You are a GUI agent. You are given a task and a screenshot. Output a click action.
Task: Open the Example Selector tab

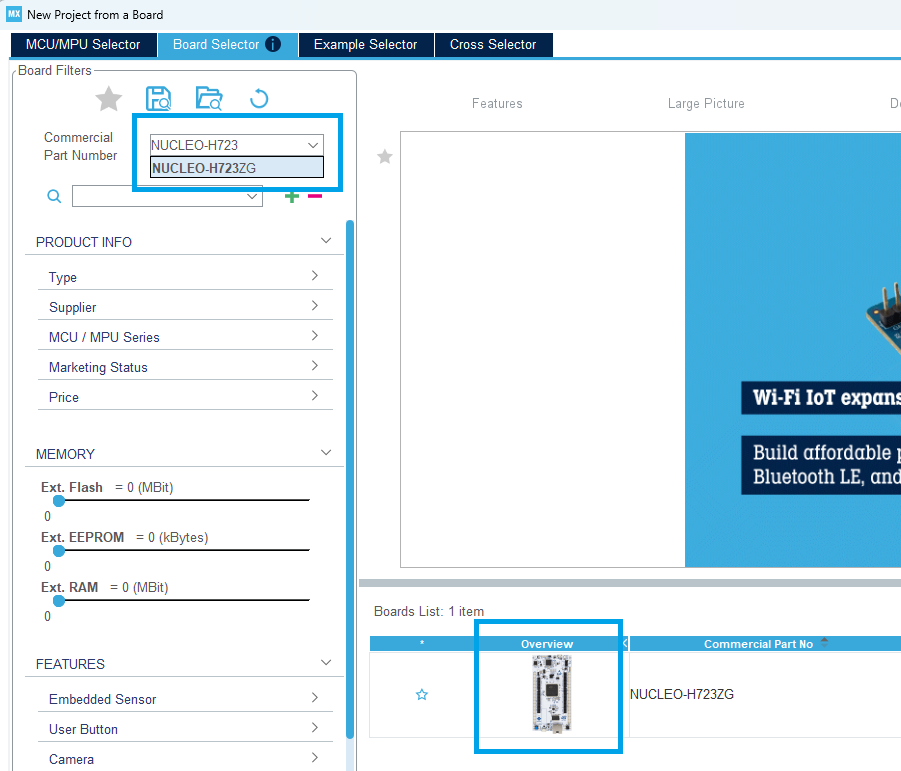pos(366,45)
